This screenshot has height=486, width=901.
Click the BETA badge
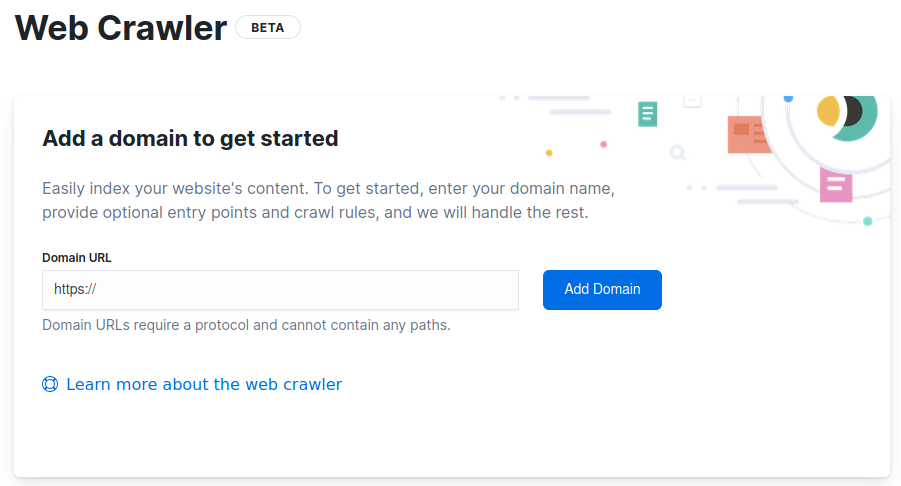point(267,27)
